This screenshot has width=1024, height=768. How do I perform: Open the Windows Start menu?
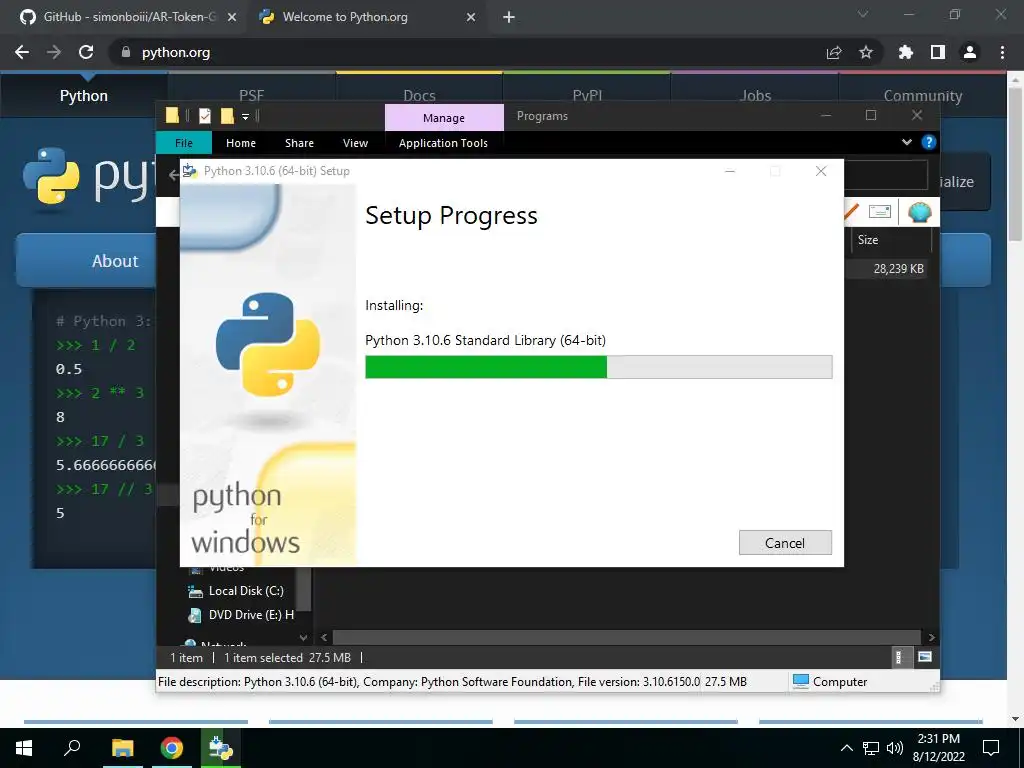coord(24,748)
